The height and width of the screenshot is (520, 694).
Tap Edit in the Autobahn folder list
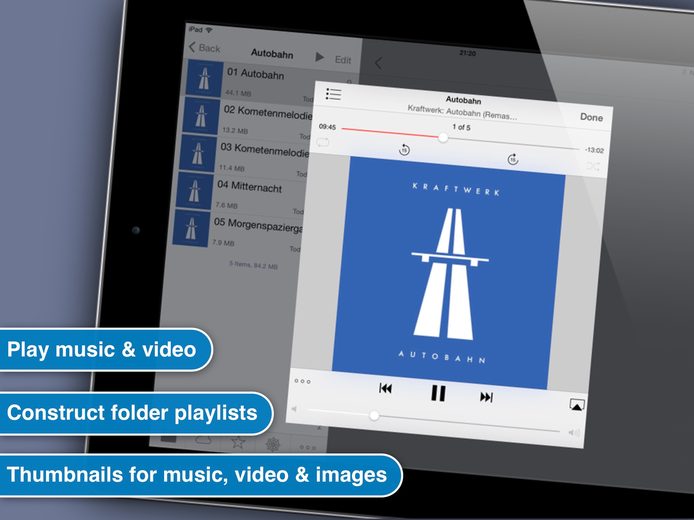[343, 60]
